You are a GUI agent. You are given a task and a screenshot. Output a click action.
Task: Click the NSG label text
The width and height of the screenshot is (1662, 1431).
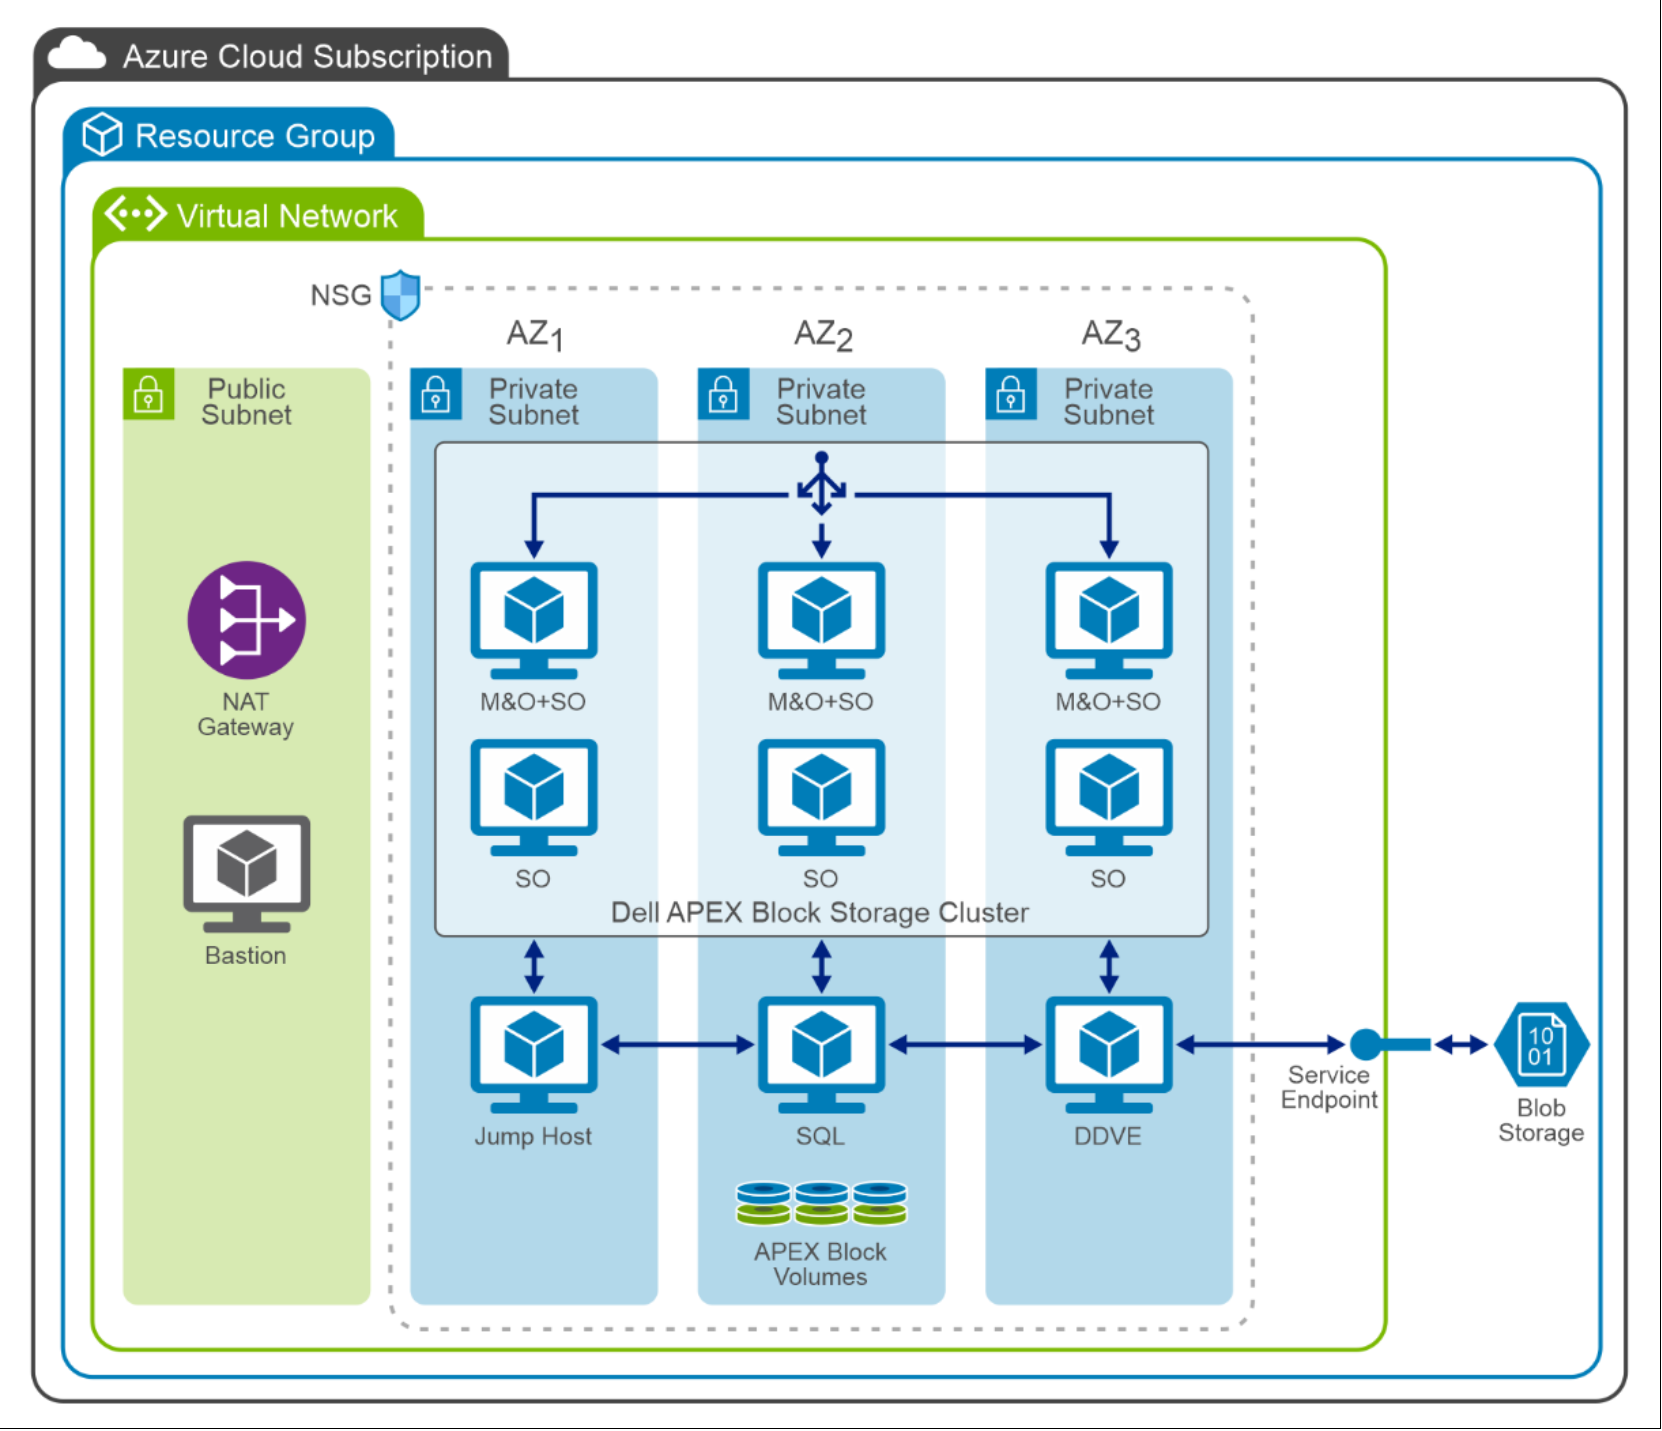click(x=340, y=295)
